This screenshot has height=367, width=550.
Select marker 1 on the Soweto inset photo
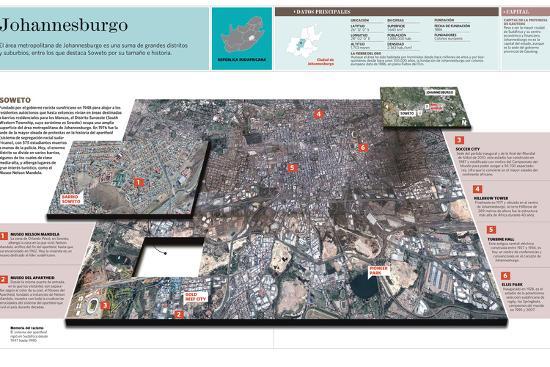139,182
